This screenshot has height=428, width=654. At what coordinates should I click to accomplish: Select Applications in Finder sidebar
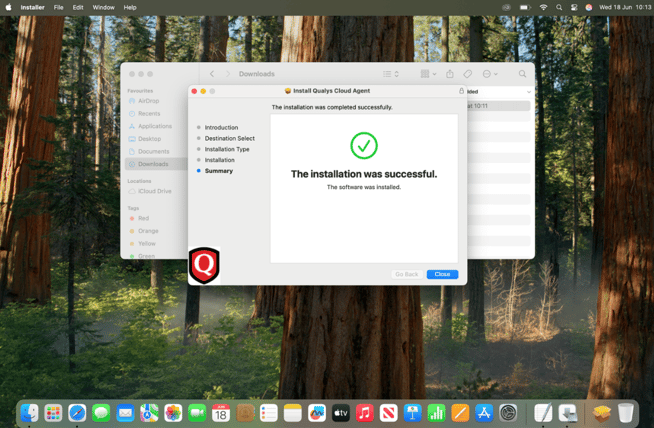pyautogui.click(x=155, y=126)
